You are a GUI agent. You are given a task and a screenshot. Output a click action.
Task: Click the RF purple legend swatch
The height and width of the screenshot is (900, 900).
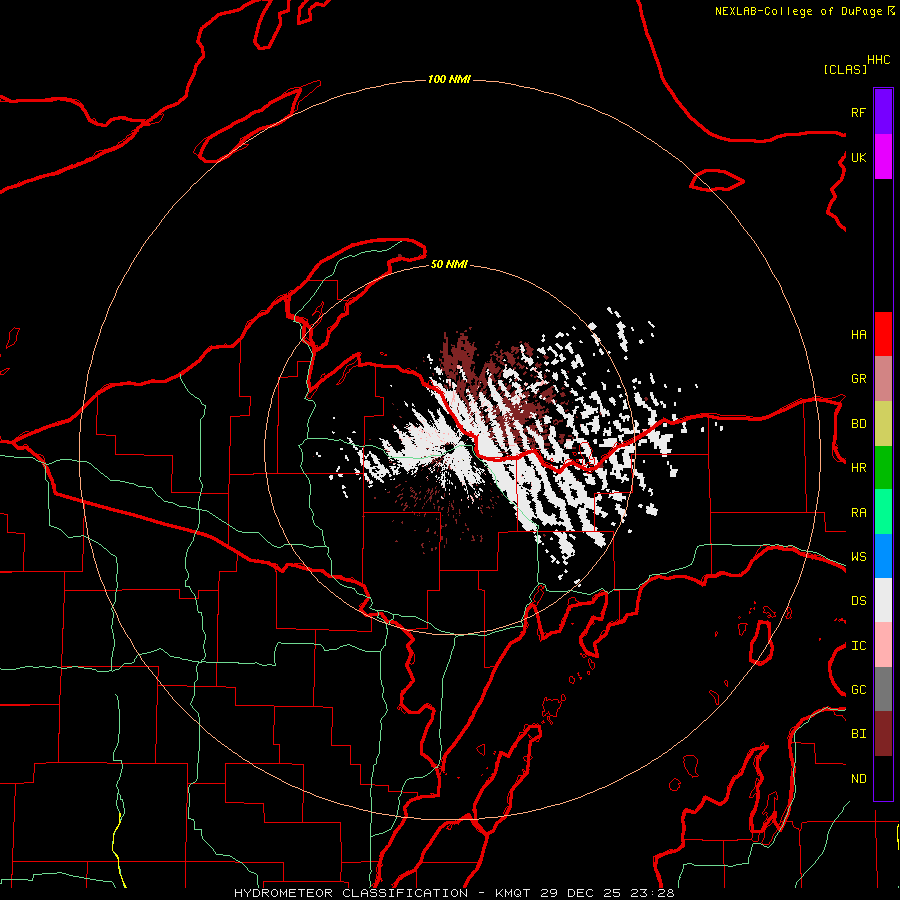[x=883, y=112]
